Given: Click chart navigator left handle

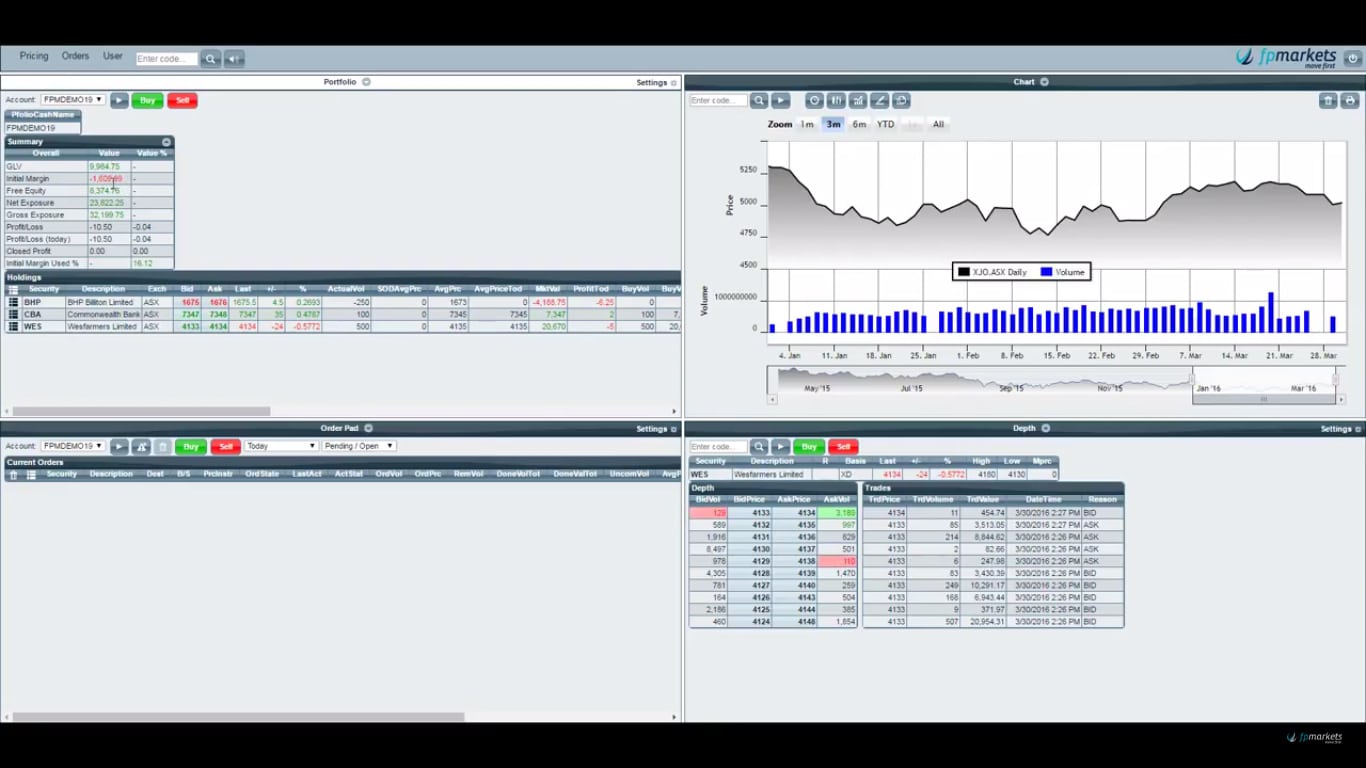Looking at the screenshot, I should [x=1192, y=380].
